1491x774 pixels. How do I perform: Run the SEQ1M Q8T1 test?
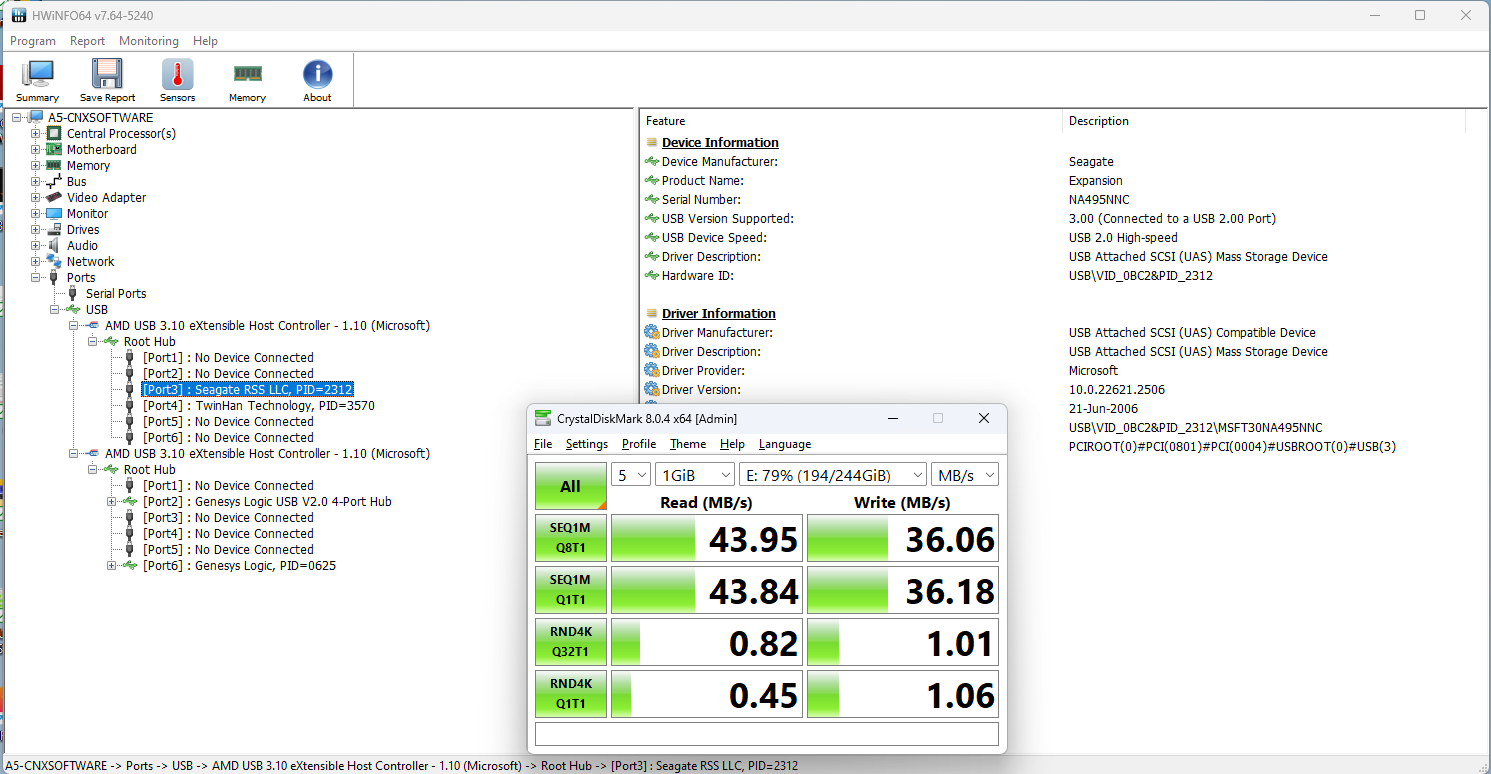point(570,539)
